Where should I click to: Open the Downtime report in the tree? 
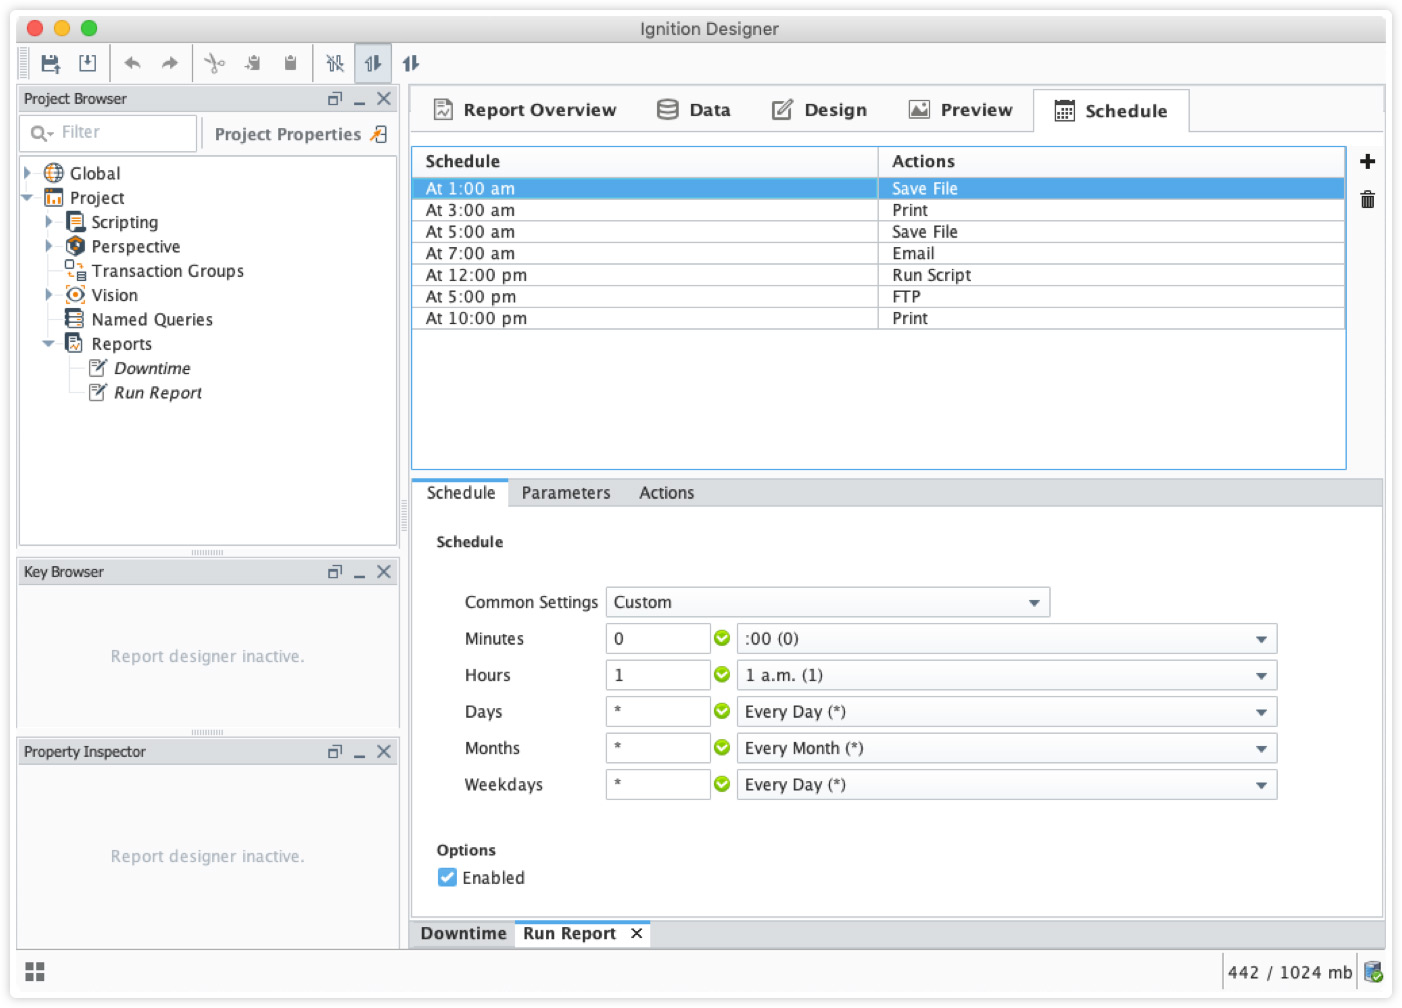click(x=151, y=369)
